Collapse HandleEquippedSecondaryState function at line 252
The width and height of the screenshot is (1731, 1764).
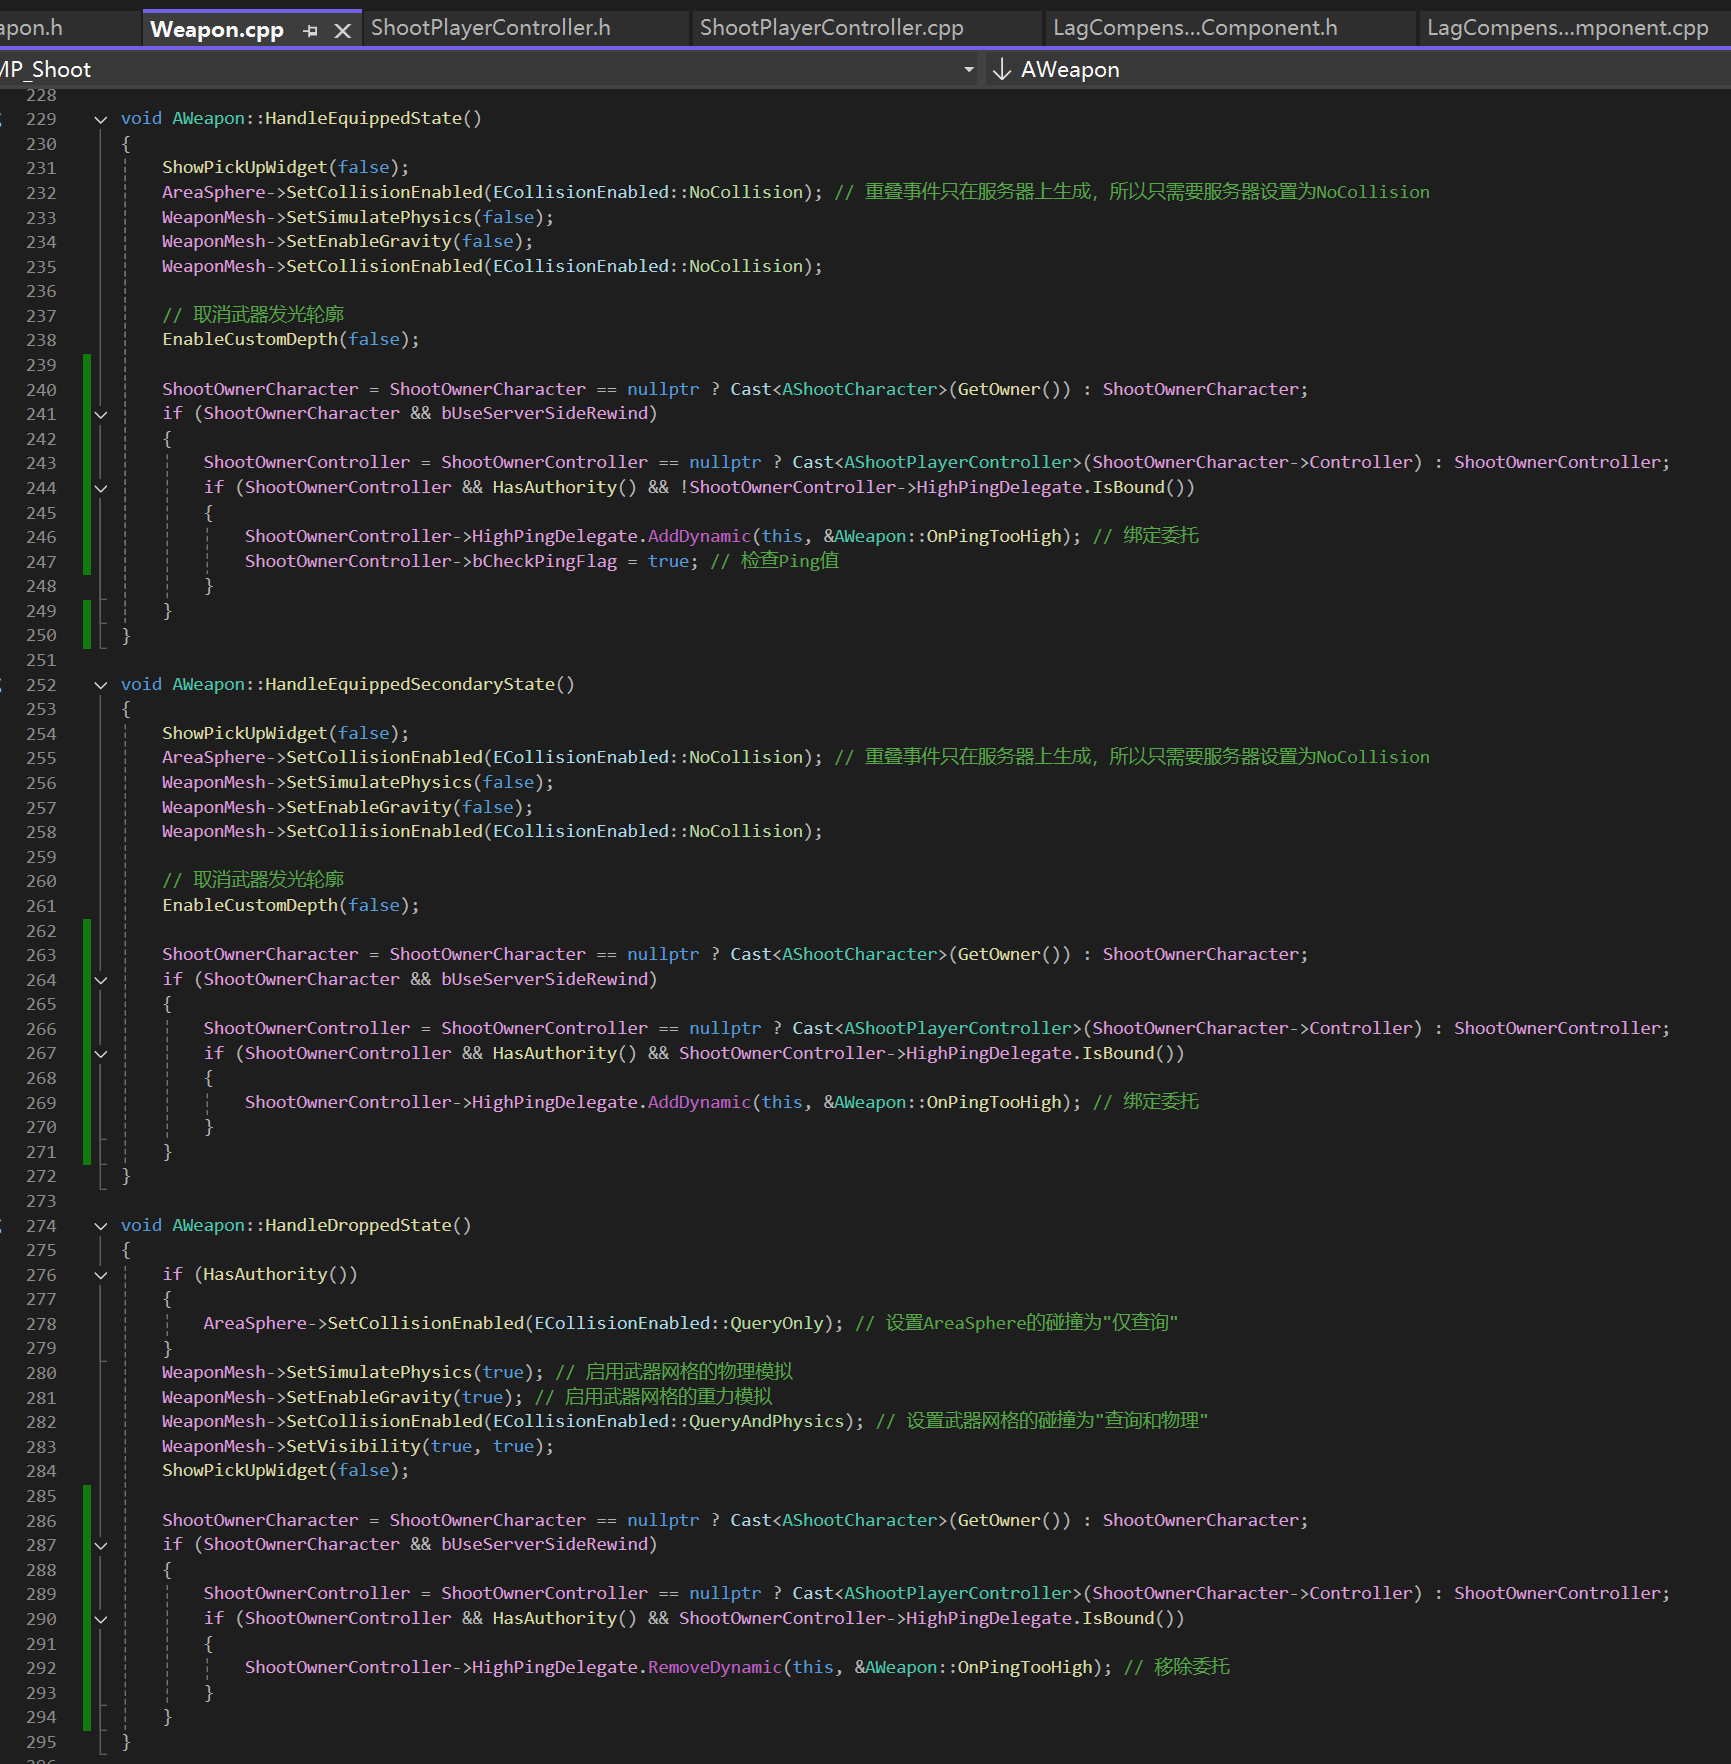(101, 685)
